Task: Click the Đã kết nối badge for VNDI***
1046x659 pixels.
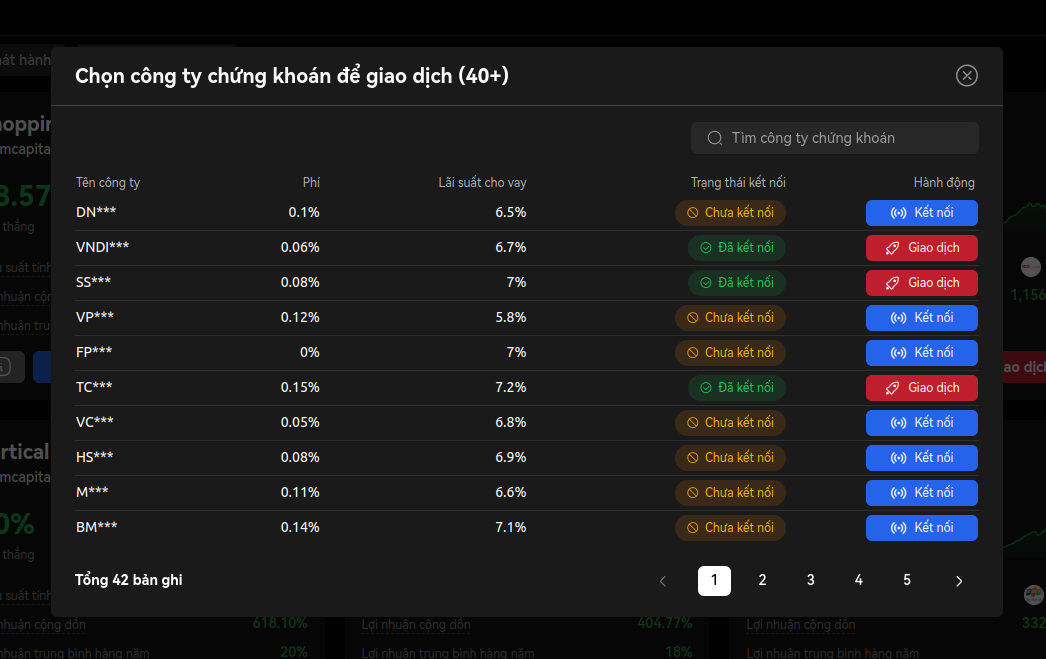Action: [737, 248]
